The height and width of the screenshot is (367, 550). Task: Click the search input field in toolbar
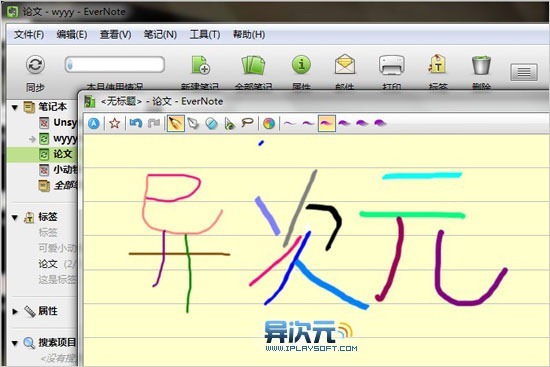[115, 65]
